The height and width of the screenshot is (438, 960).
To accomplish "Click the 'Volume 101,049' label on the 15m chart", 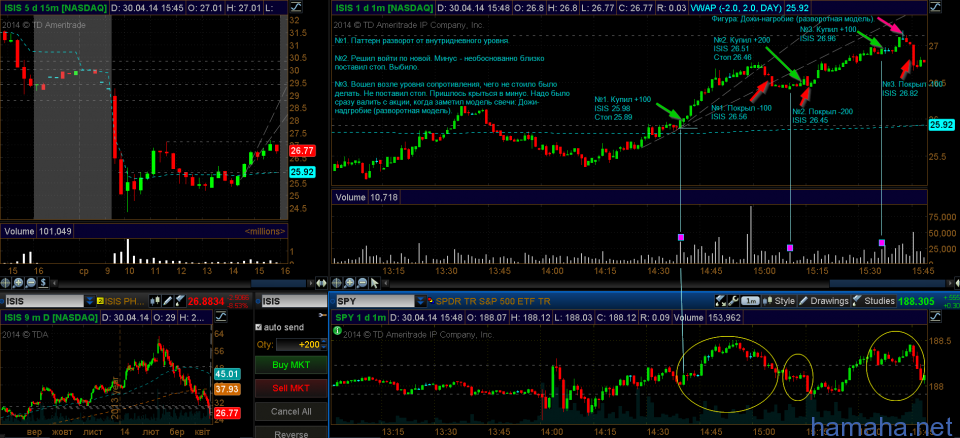I will click(x=39, y=232).
